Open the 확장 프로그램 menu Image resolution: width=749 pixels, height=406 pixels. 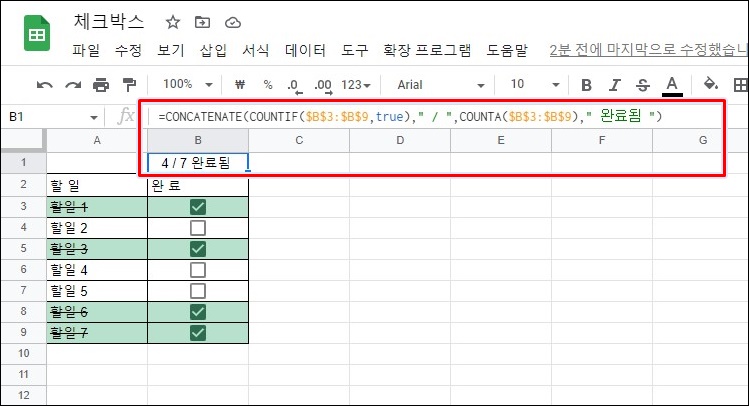tap(427, 50)
